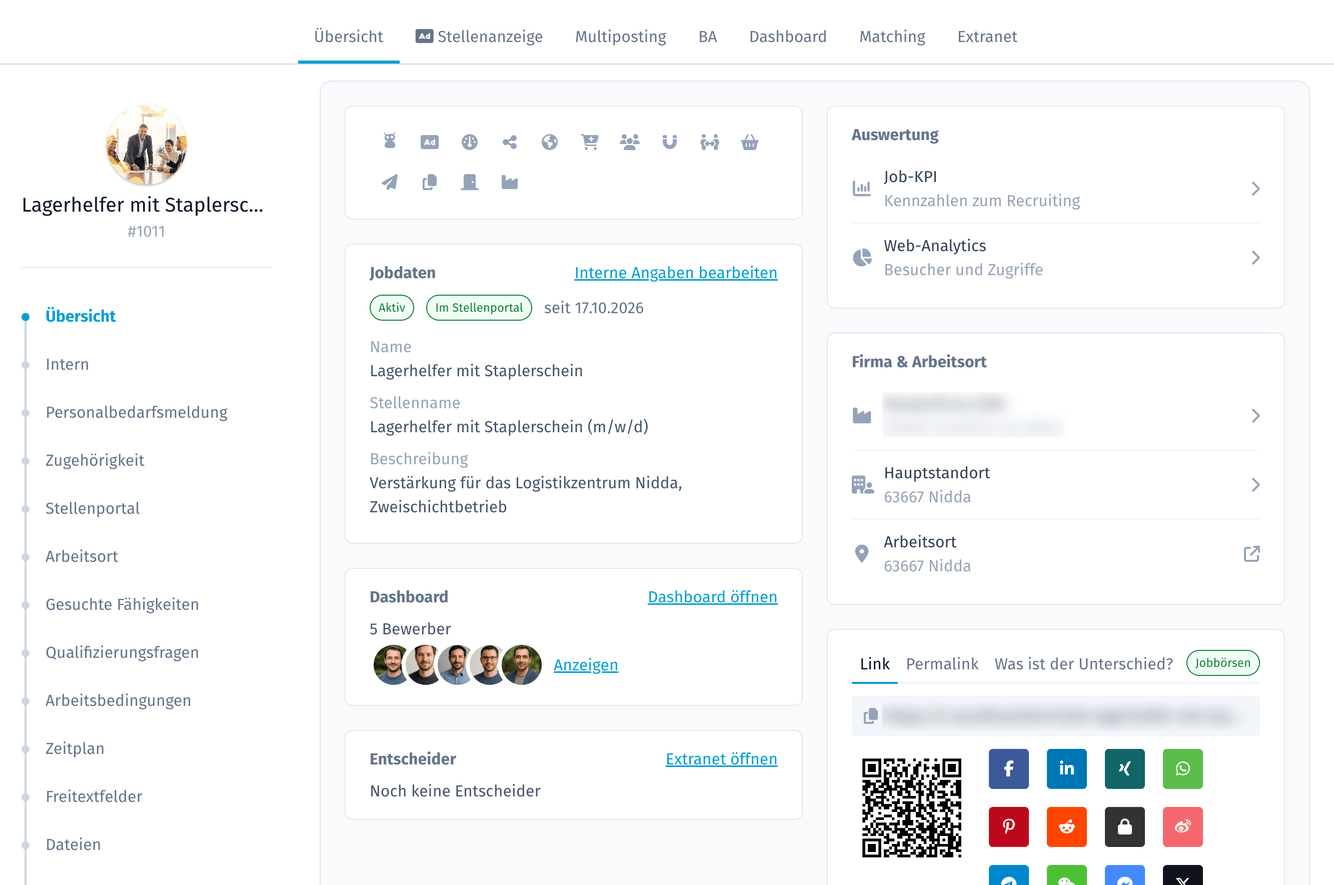Copy the job link with the copy icon
The width and height of the screenshot is (1334, 885).
pyautogui.click(x=871, y=716)
